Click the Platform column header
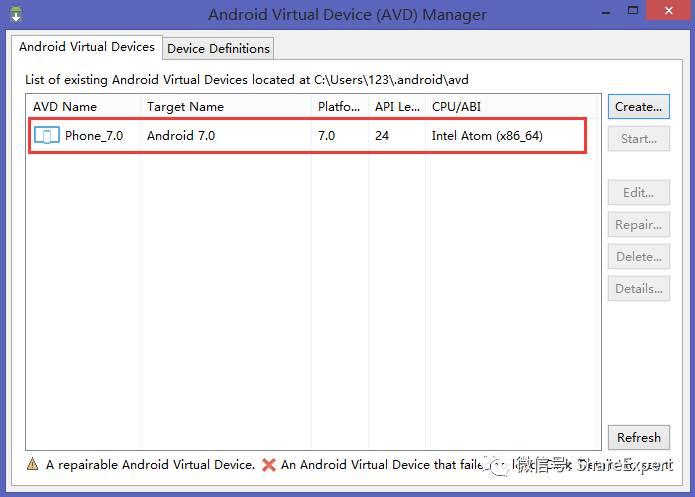The height and width of the screenshot is (497, 695). tap(340, 107)
